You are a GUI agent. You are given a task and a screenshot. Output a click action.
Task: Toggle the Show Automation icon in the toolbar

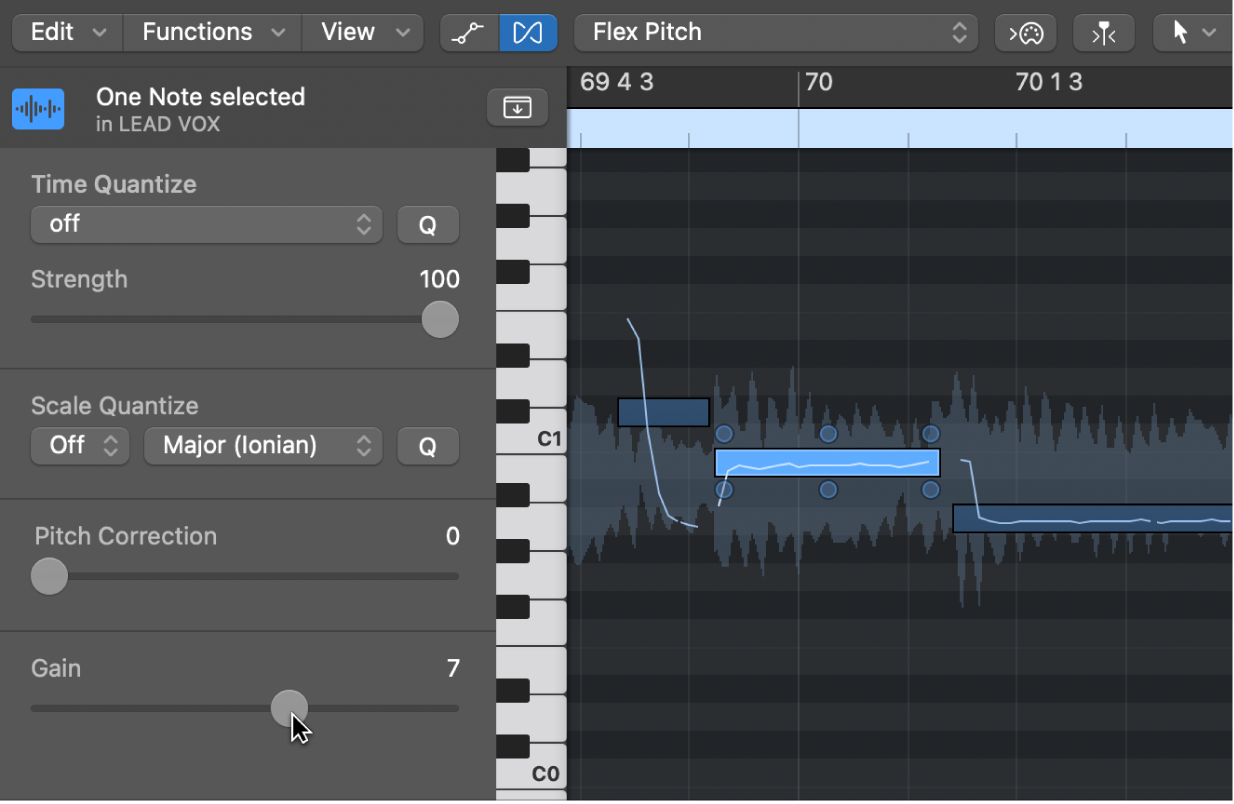coord(469,32)
